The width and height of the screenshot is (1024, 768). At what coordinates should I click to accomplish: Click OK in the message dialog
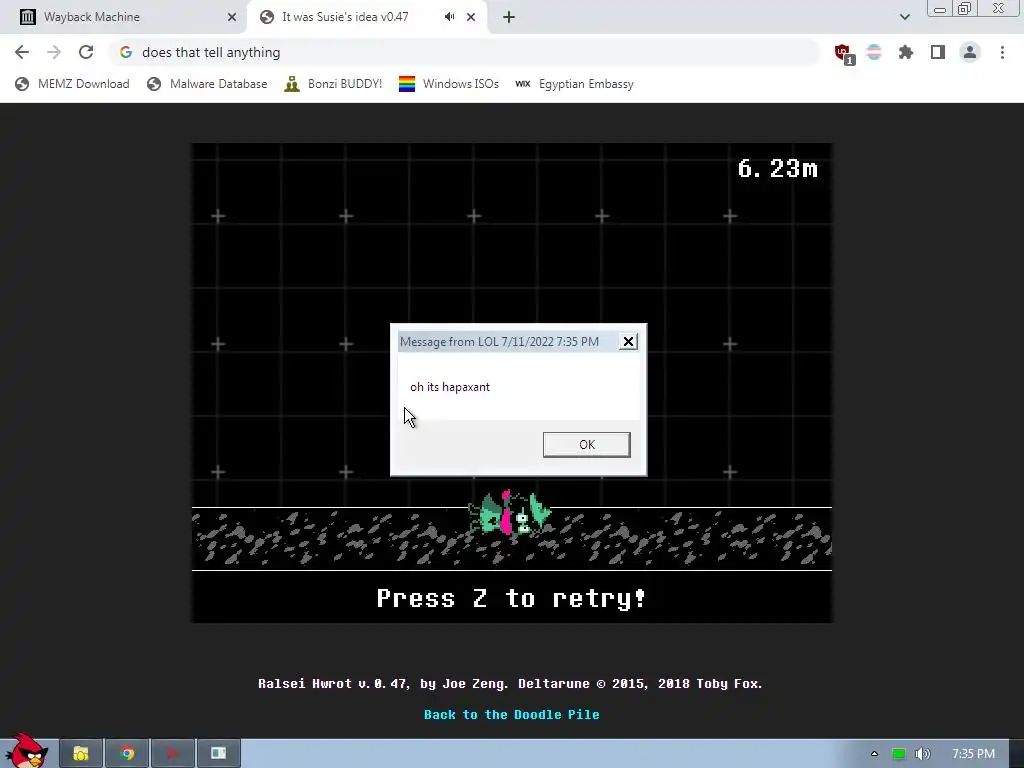pos(586,445)
